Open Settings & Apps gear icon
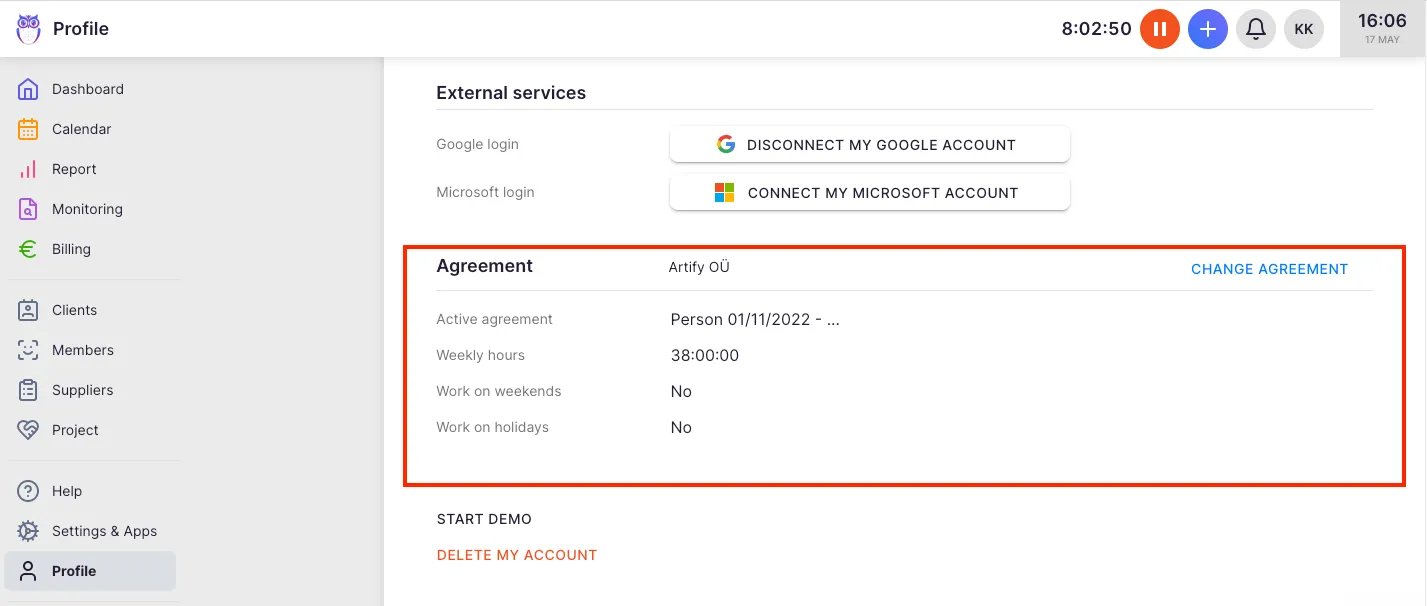 pos(30,531)
